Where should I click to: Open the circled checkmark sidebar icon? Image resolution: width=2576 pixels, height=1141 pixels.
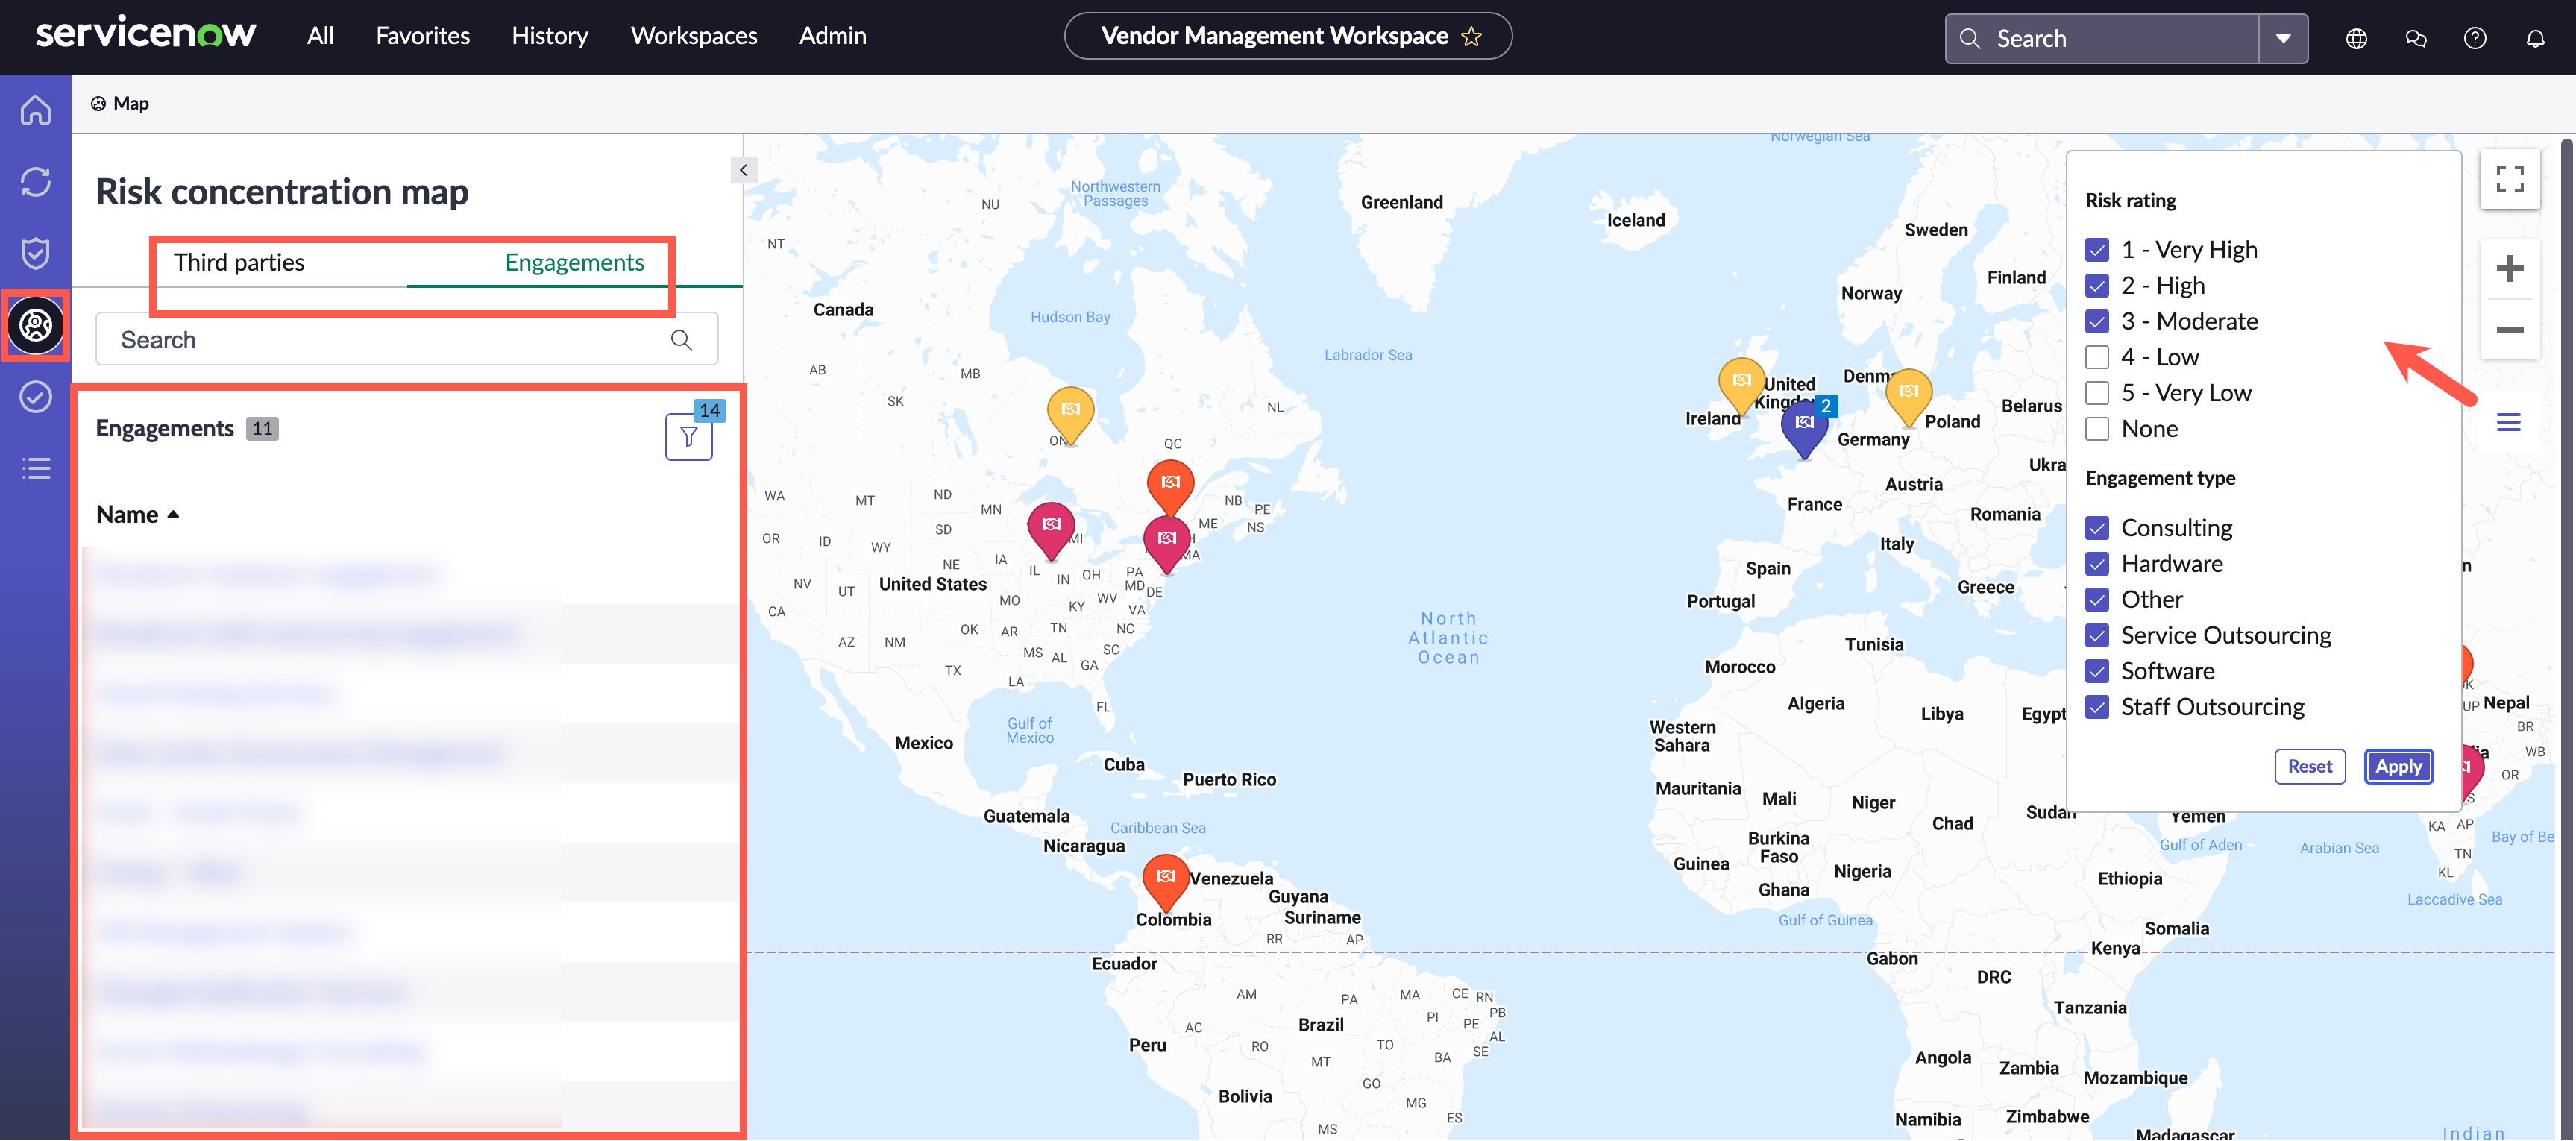36,397
